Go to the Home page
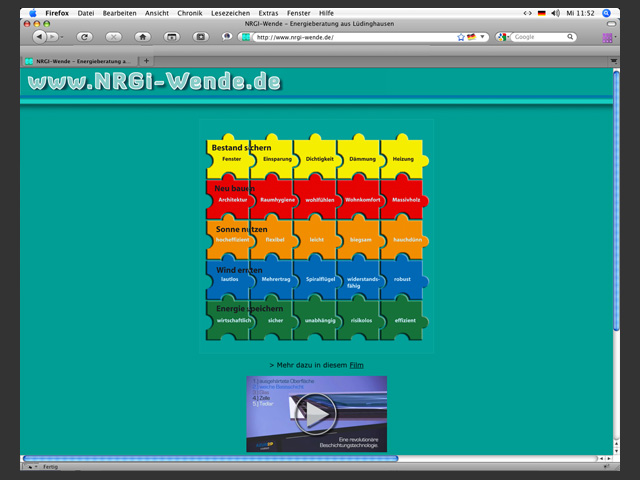Viewport: 640px width, 480px height. [142, 37]
